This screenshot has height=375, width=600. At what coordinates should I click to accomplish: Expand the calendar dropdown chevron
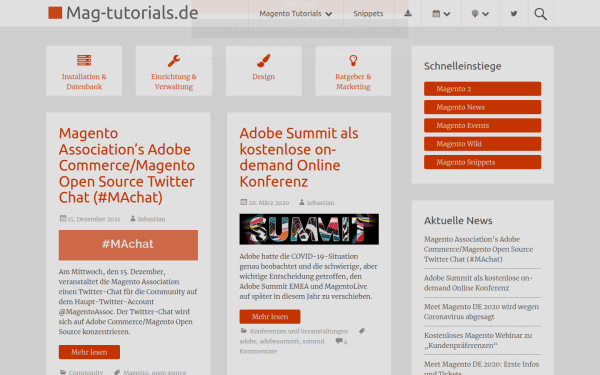click(447, 14)
